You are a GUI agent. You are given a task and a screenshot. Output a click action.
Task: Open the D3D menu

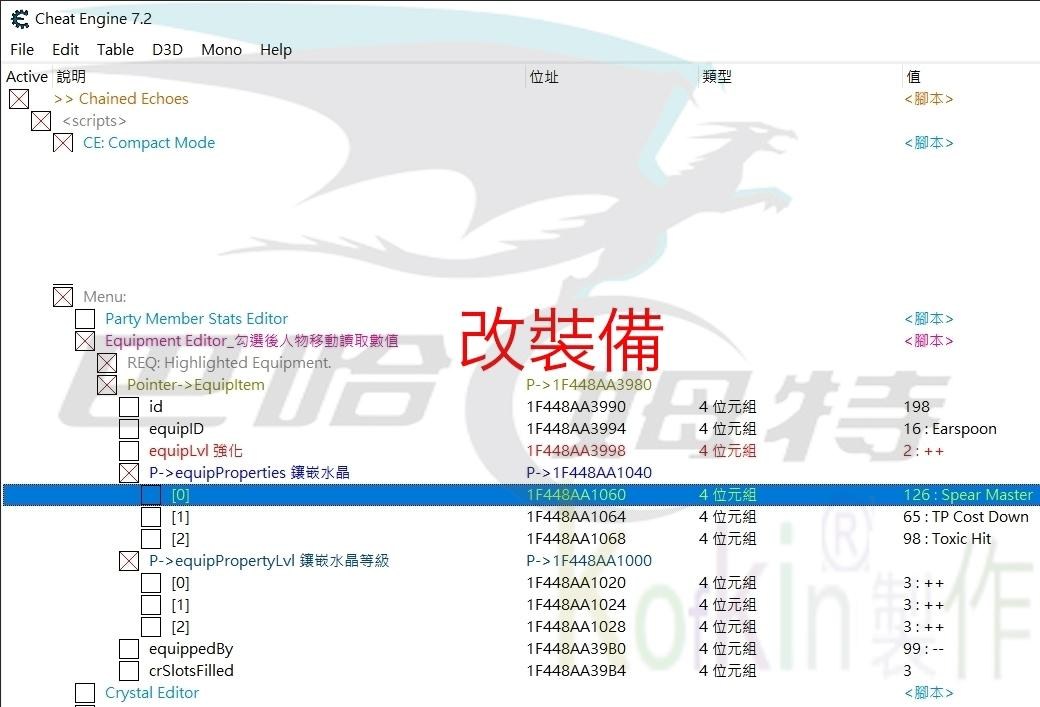coord(167,49)
